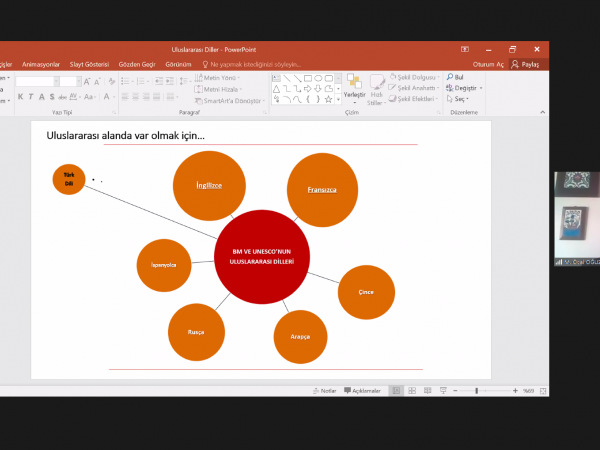Decrease list indent level
The width and height of the screenshot is (600, 450).
pyautogui.click(x=159, y=81)
